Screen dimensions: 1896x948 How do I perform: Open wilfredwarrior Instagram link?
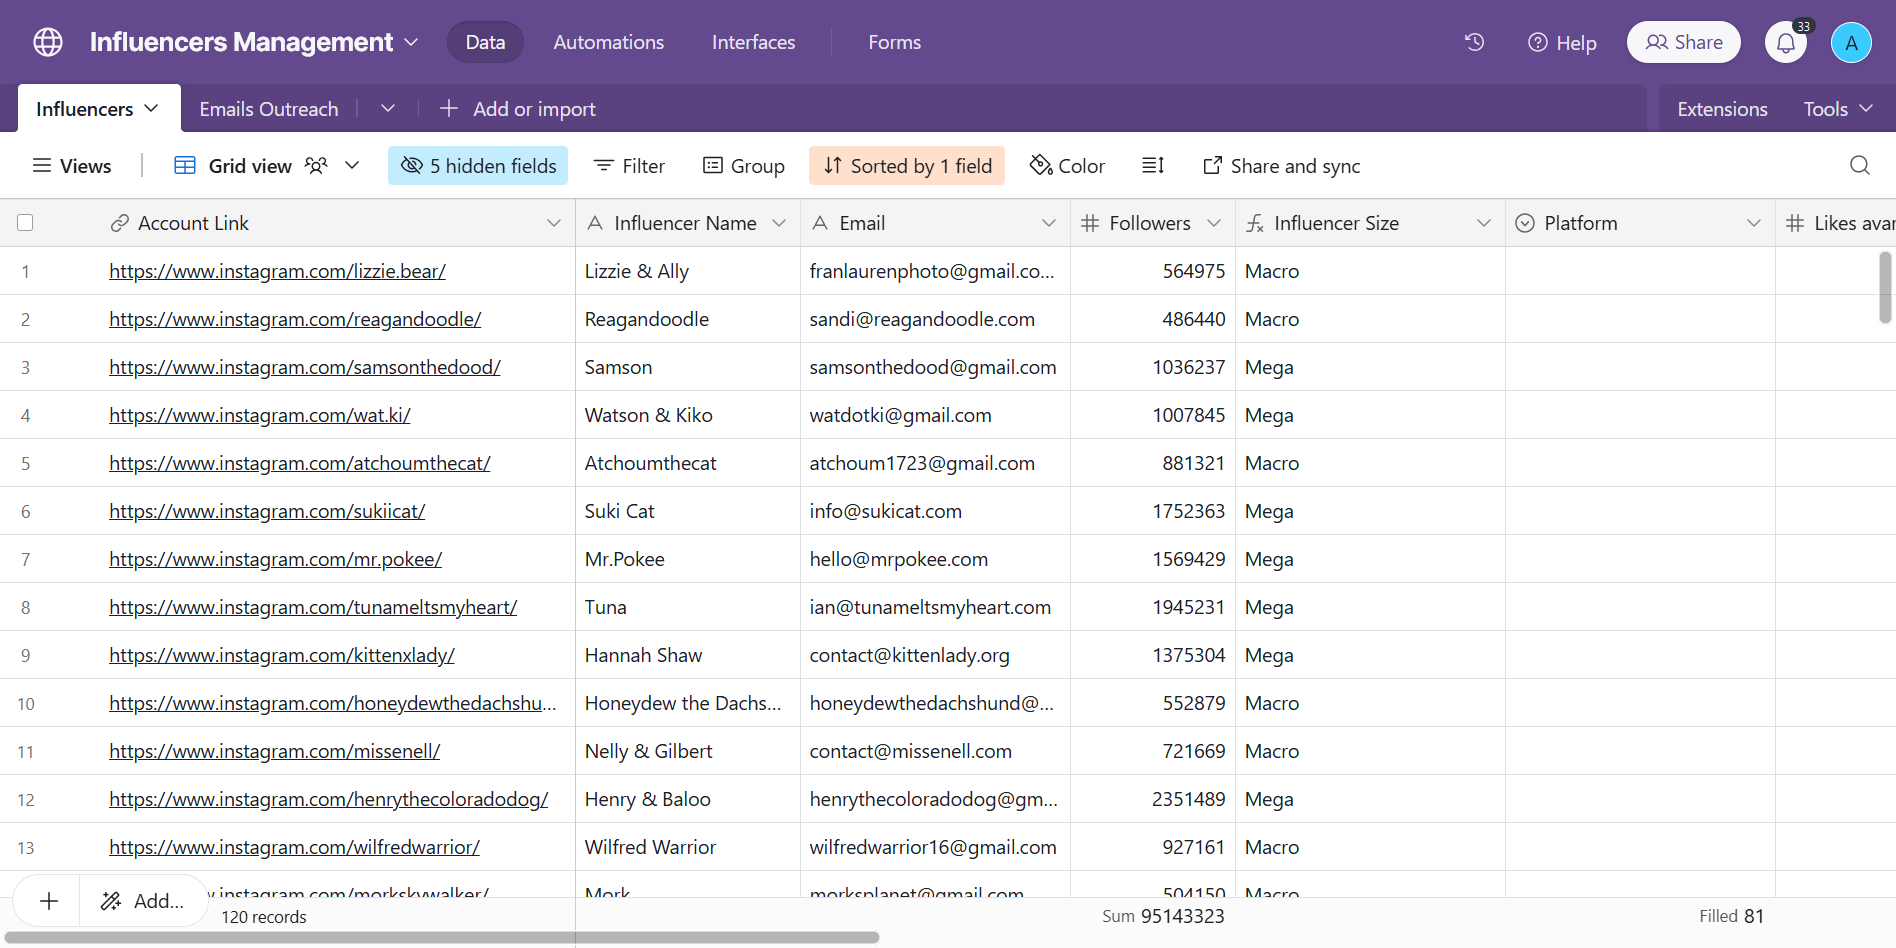(294, 847)
